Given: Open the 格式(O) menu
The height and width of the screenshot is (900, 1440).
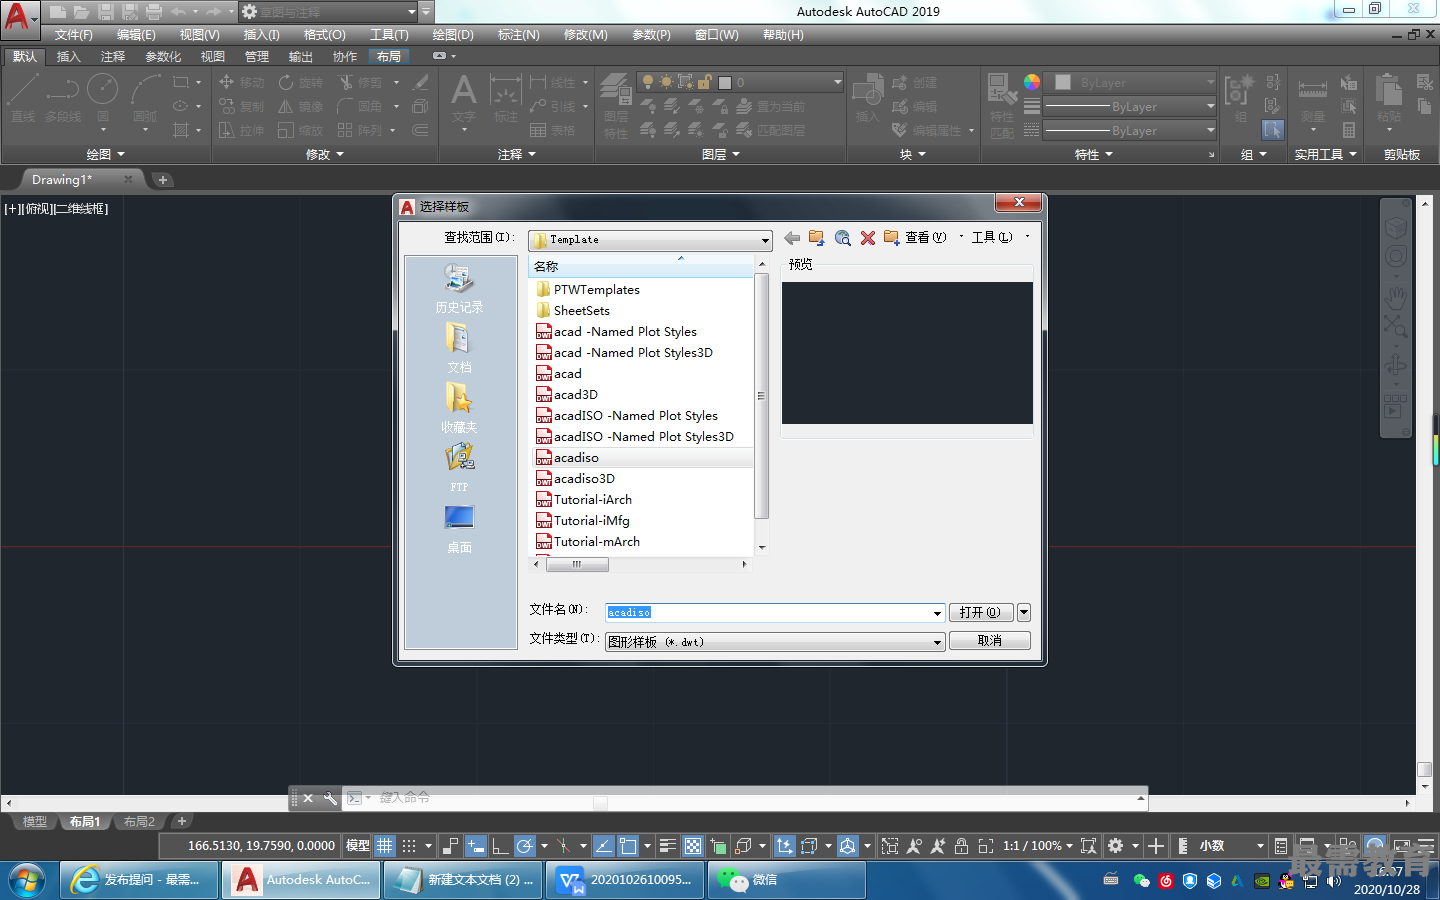Looking at the screenshot, I should (324, 35).
